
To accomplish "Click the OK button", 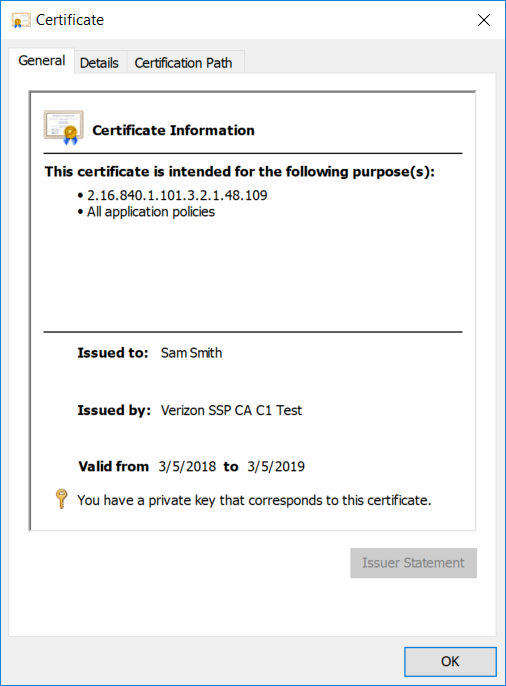I will [x=450, y=661].
